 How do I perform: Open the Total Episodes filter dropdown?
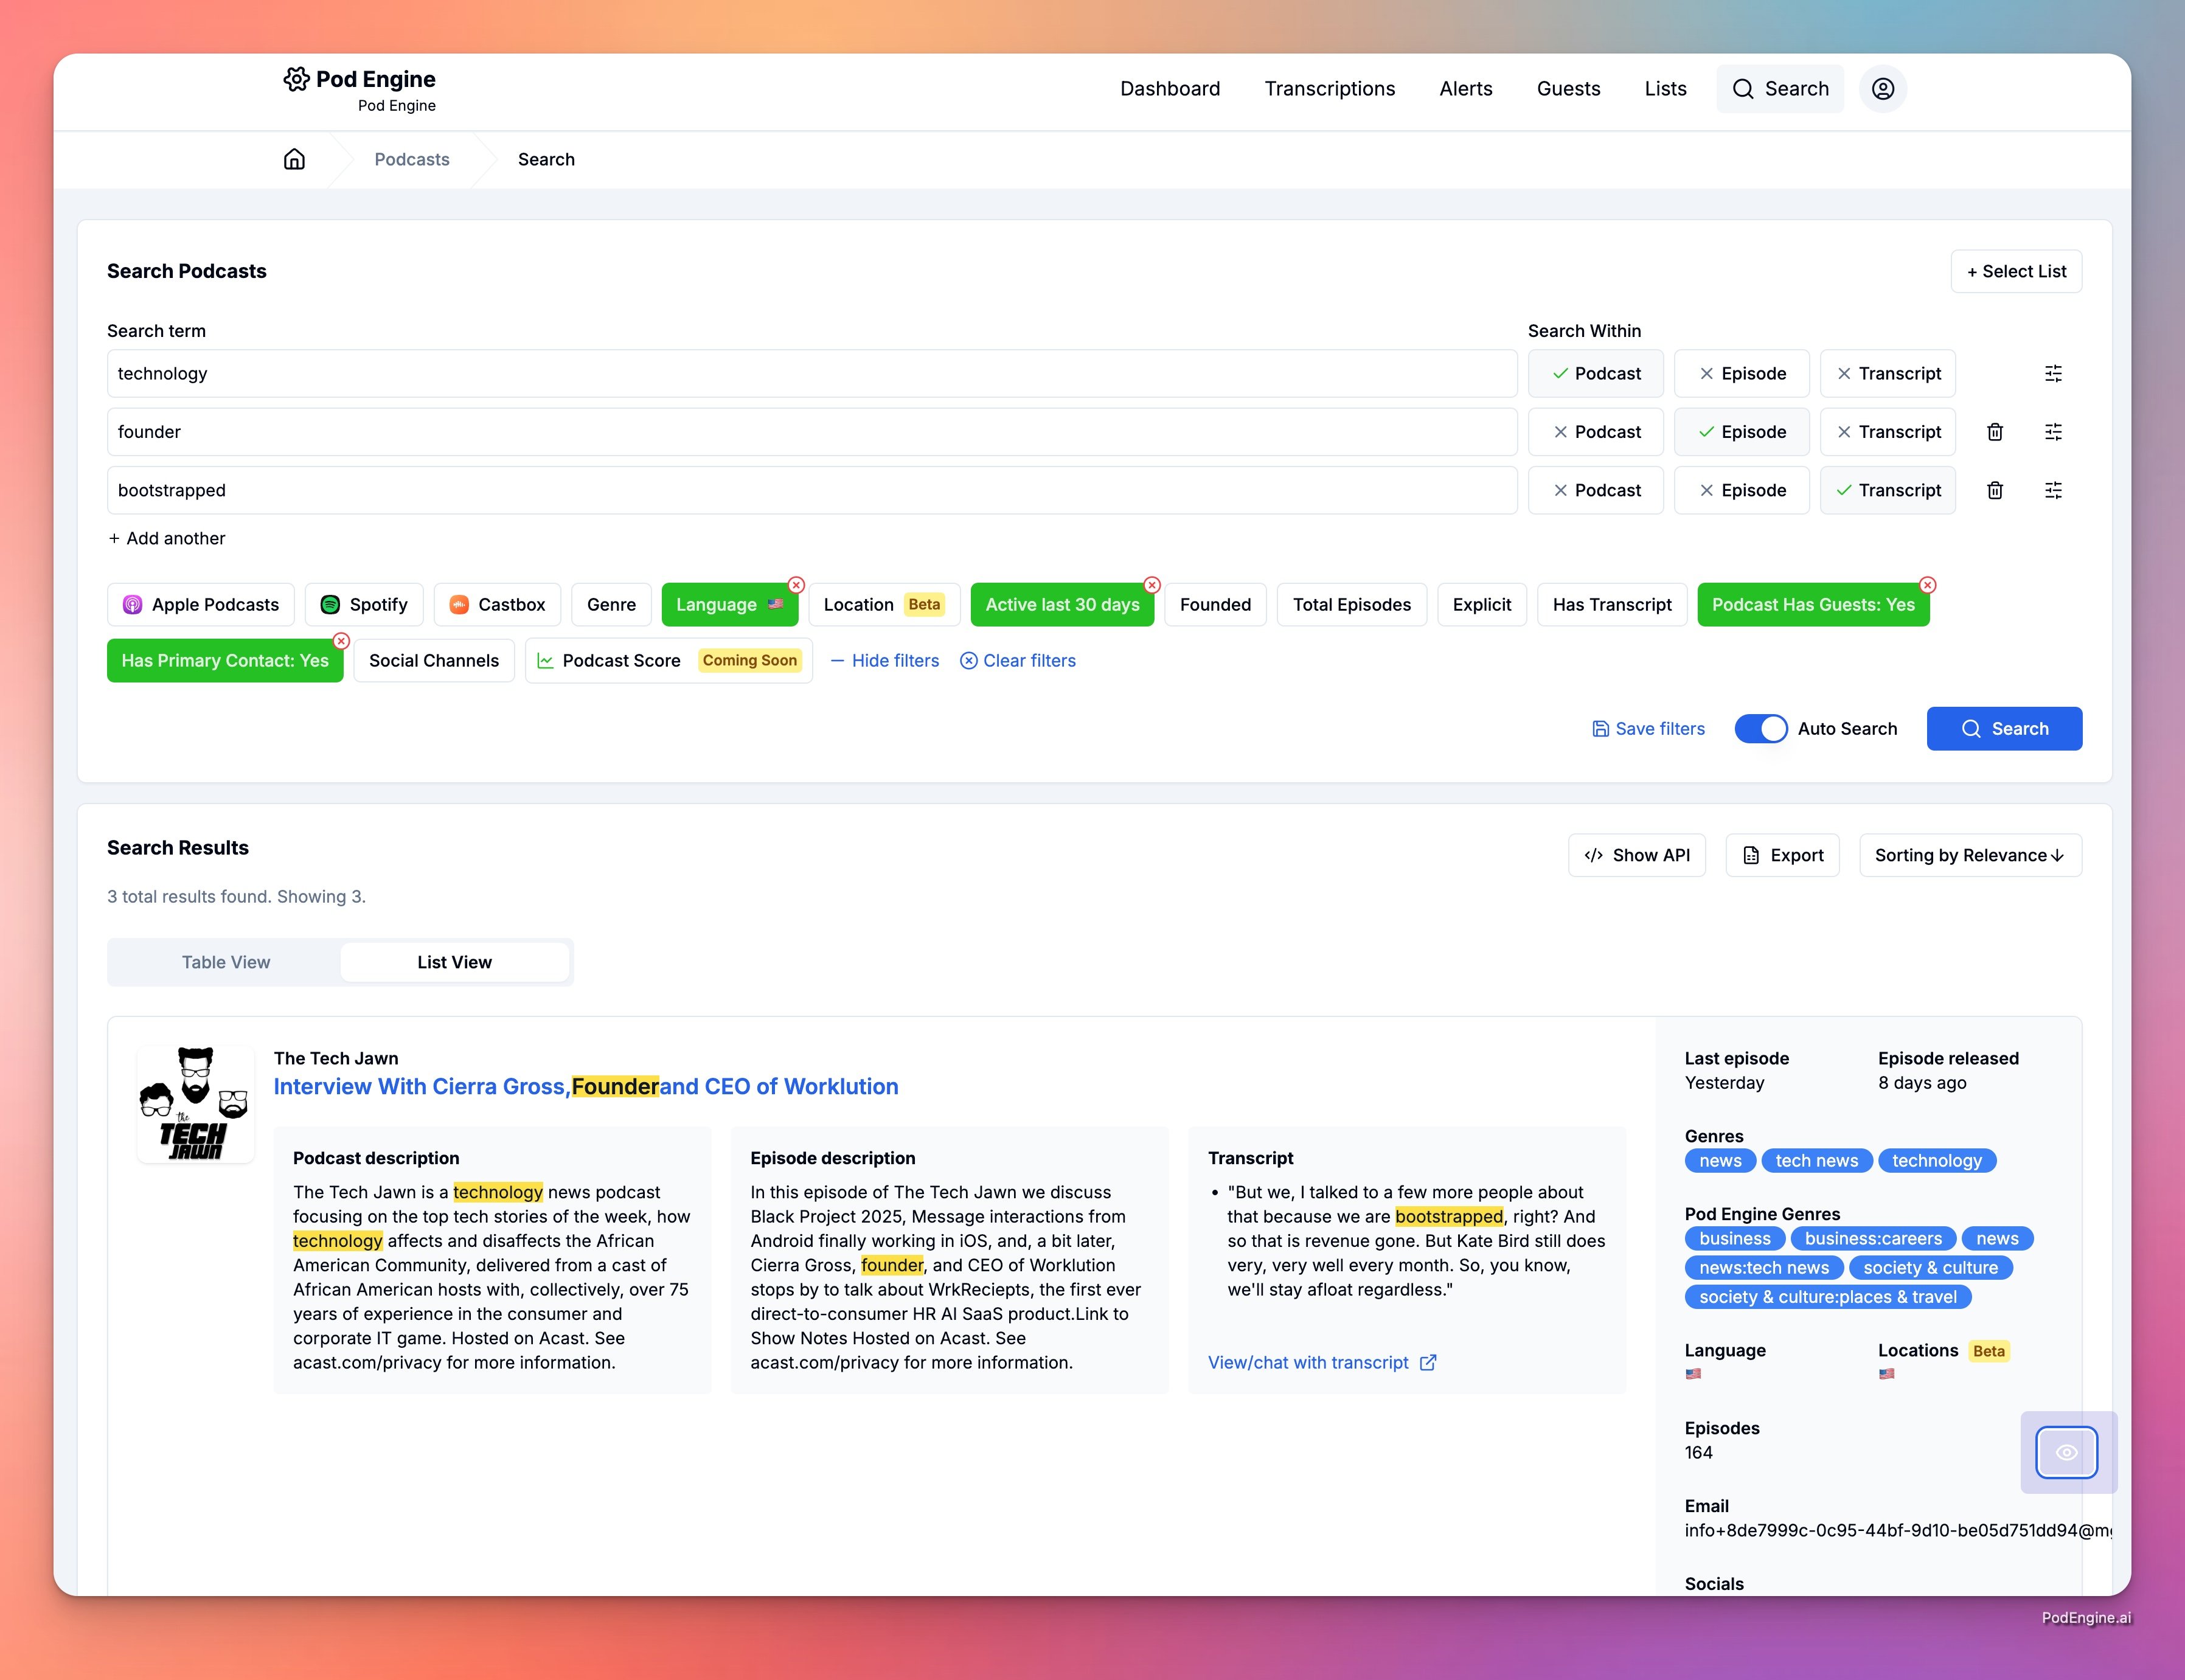point(1351,605)
